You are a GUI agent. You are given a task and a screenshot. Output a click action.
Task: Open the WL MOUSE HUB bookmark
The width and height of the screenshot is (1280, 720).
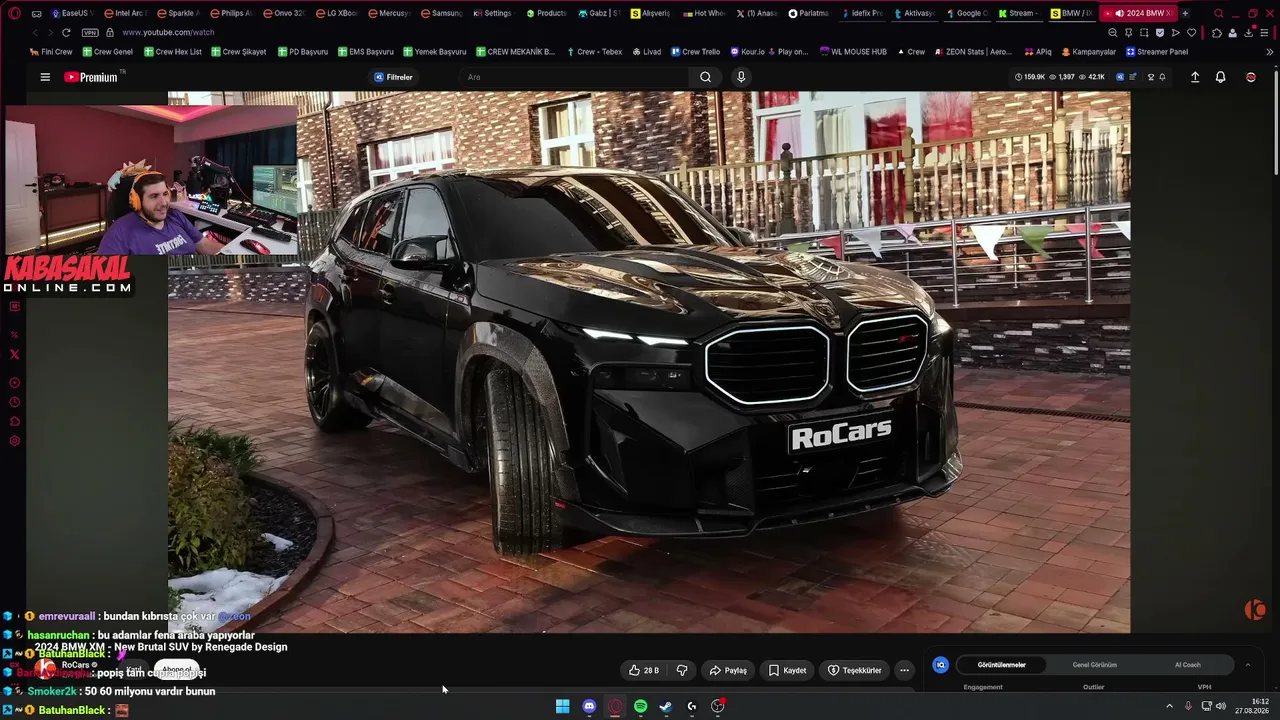point(853,51)
